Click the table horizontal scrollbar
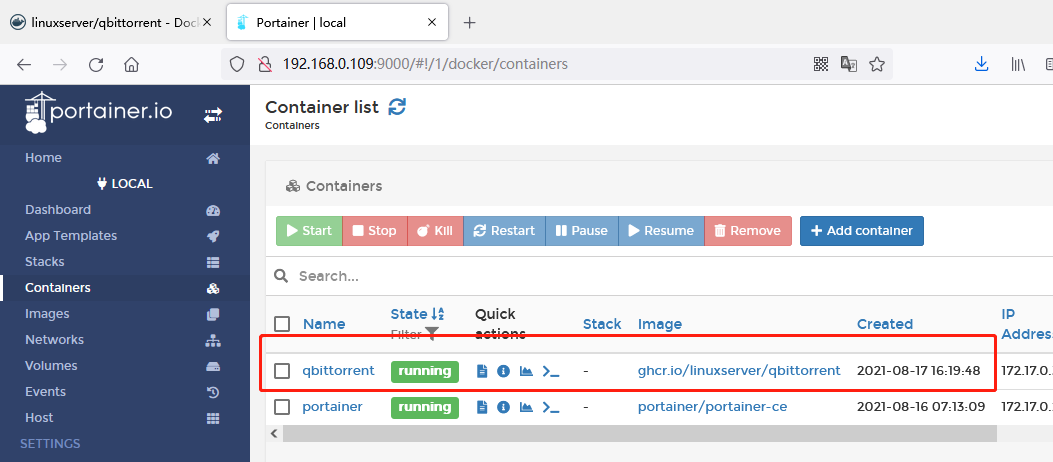The height and width of the screenshot is (462, 1053). click(640, 434)
